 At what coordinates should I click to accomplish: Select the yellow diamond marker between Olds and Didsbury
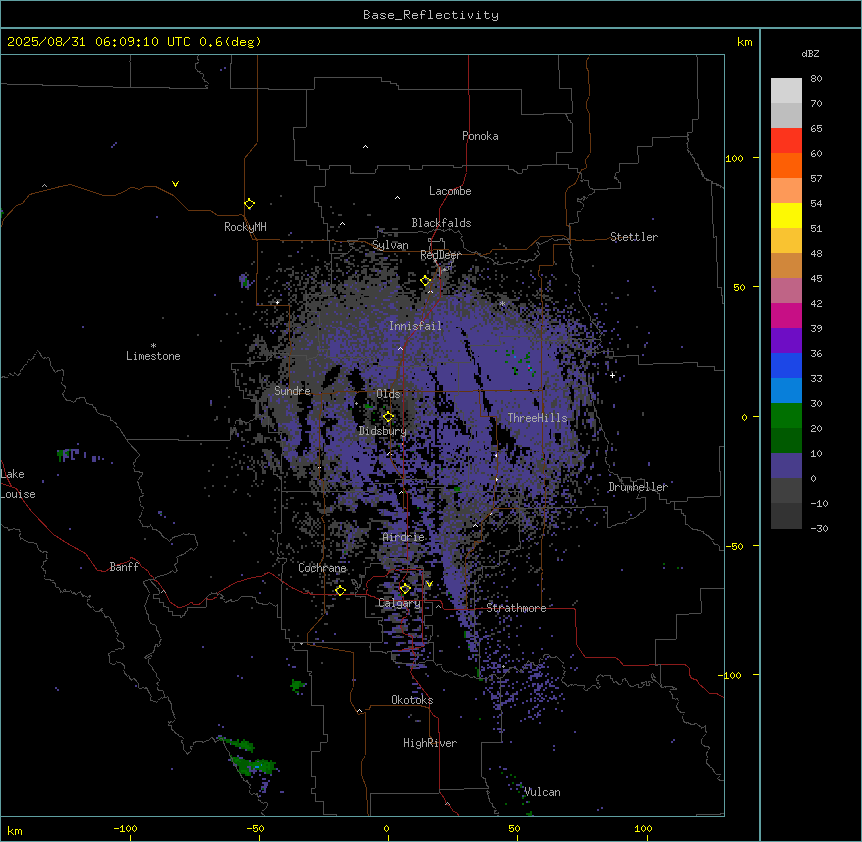388,417
